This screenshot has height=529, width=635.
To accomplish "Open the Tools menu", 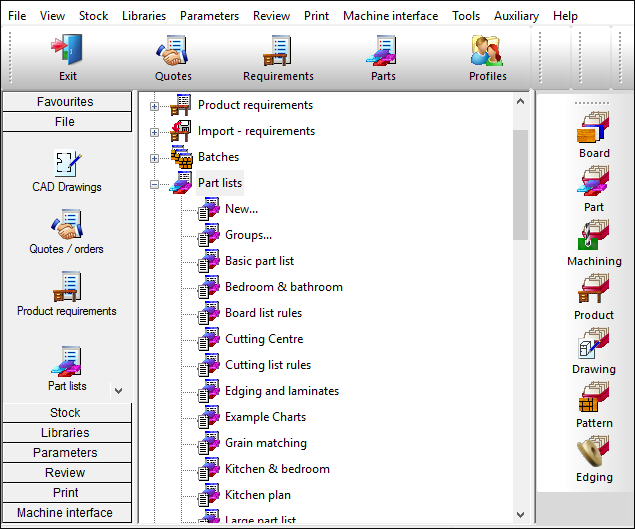I will (x=466, y=16).
